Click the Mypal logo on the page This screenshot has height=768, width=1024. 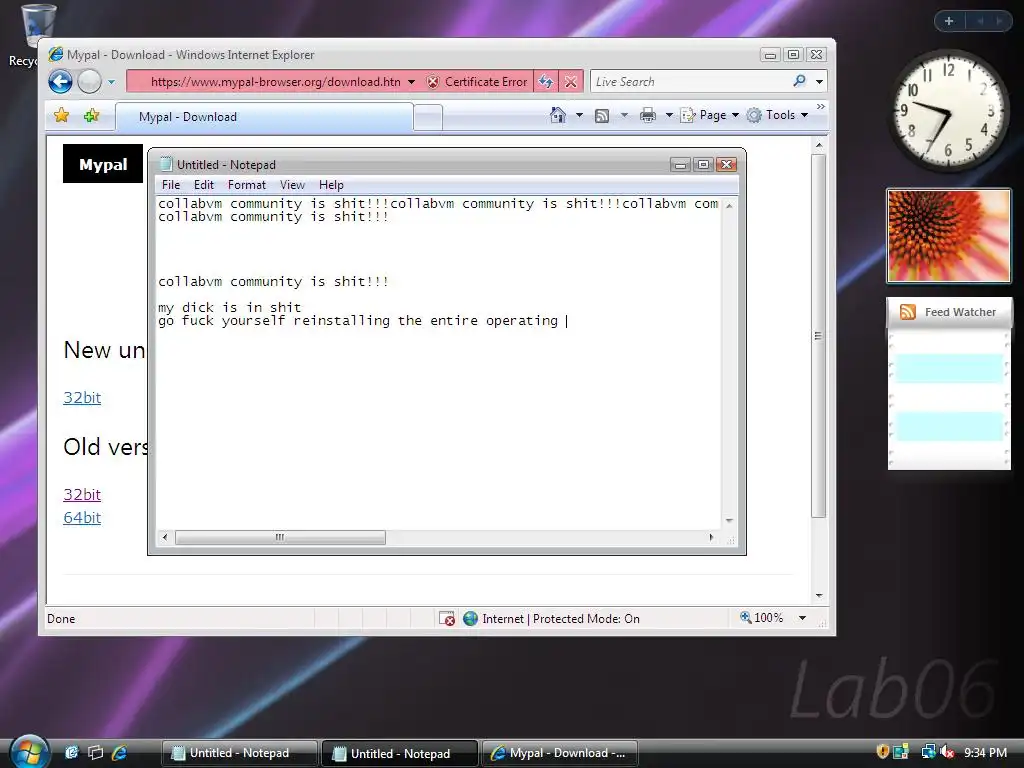(x=103, y=164)
